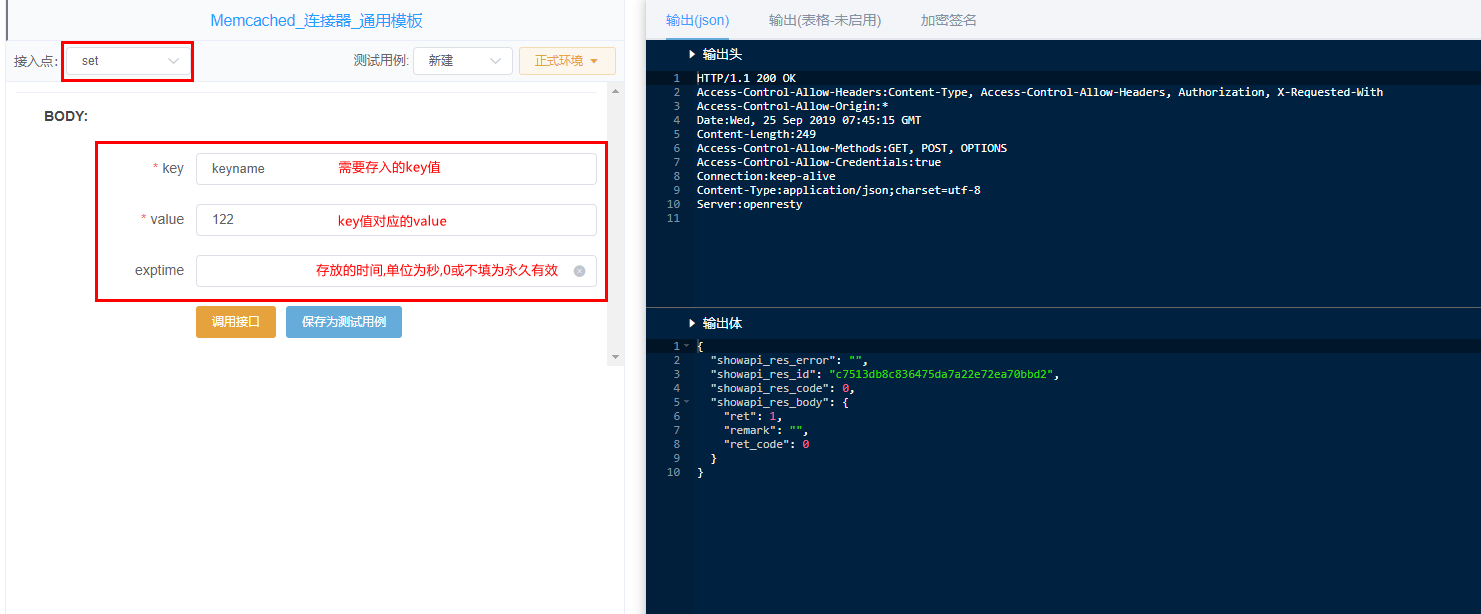Fold the JSON root object at line 1
The image size is (1481, 614).
point(687,346)
